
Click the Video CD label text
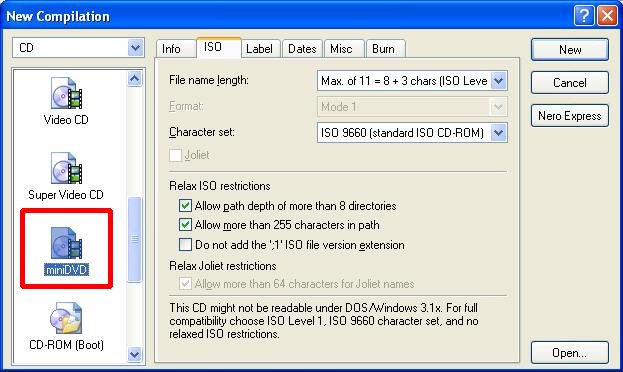(66, 120)
